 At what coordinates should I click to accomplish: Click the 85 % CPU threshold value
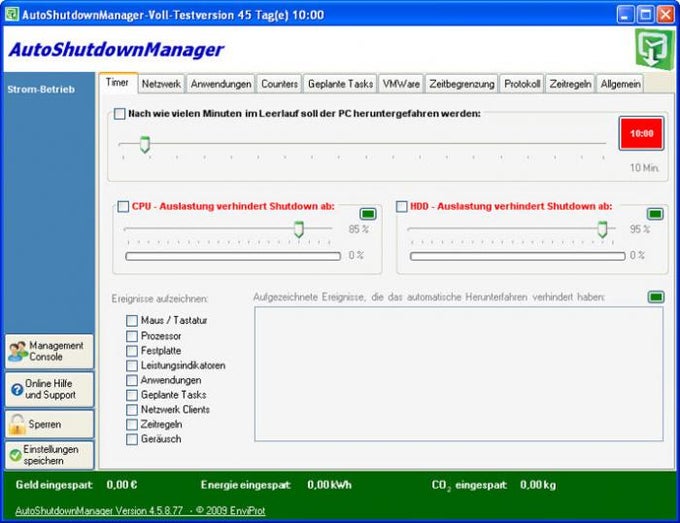358,229
